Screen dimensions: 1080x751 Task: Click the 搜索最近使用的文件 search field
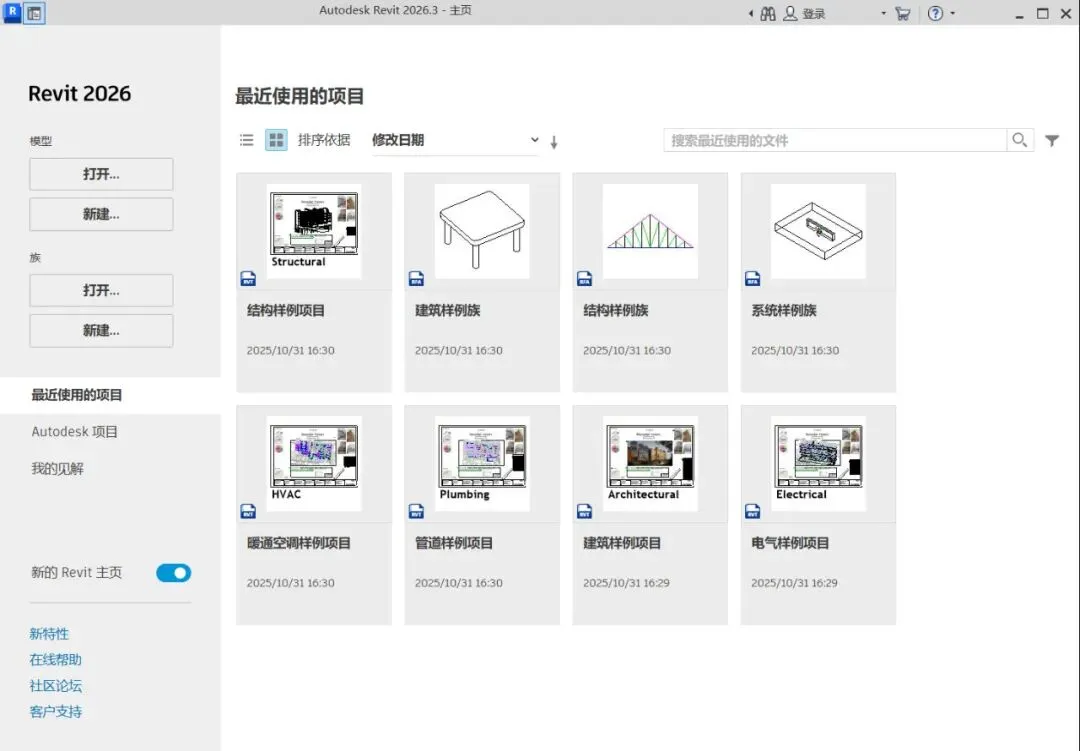tap(835, 141)
